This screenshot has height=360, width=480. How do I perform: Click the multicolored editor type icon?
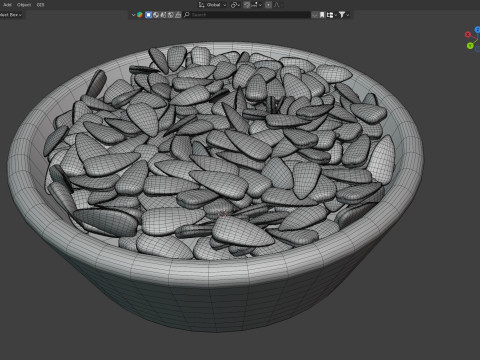click(x=140, y=15)
